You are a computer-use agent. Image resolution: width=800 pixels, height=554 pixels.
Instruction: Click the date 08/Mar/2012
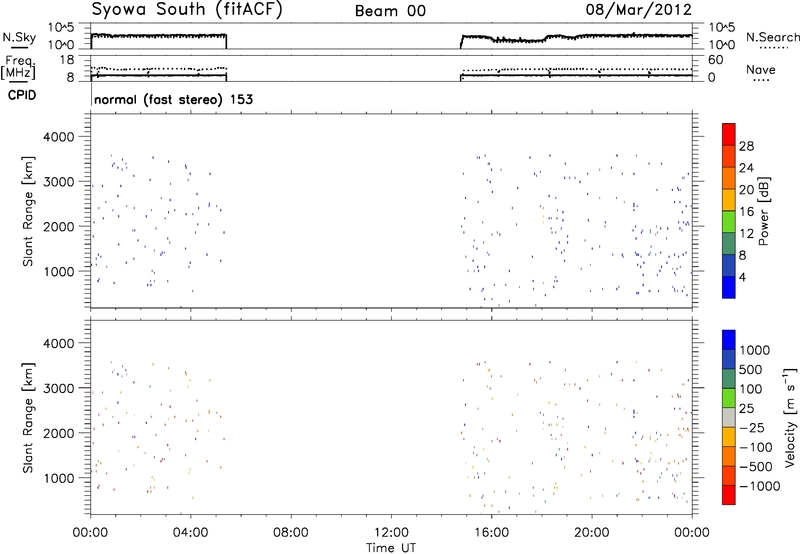pyautogui.click(x=639, y=10)
